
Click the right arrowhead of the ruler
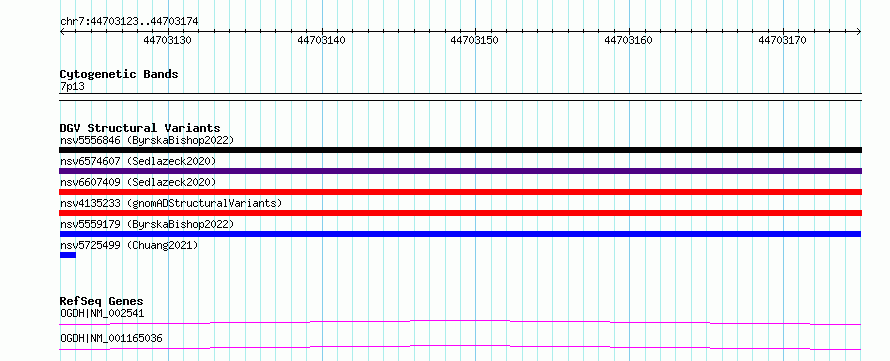(859, 32)
